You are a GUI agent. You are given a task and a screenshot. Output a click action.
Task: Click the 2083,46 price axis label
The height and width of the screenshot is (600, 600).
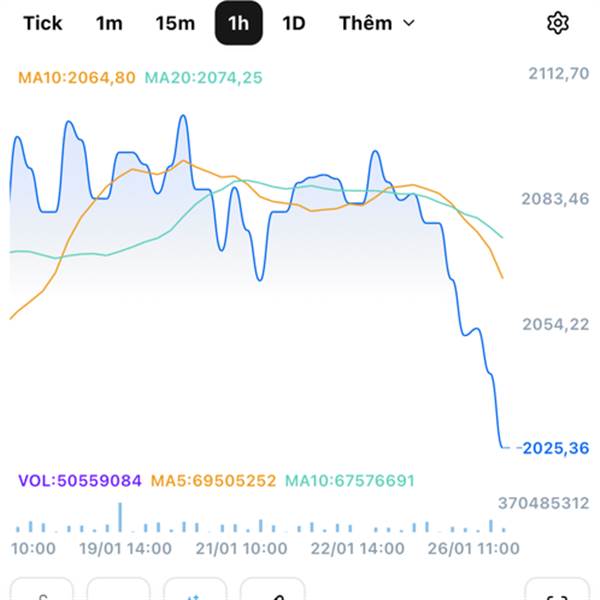556,199
